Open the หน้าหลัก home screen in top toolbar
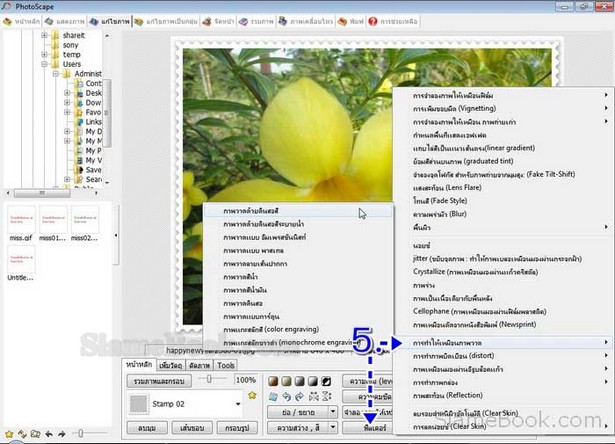Screen dimensions: 615x444 pos(22,22)
